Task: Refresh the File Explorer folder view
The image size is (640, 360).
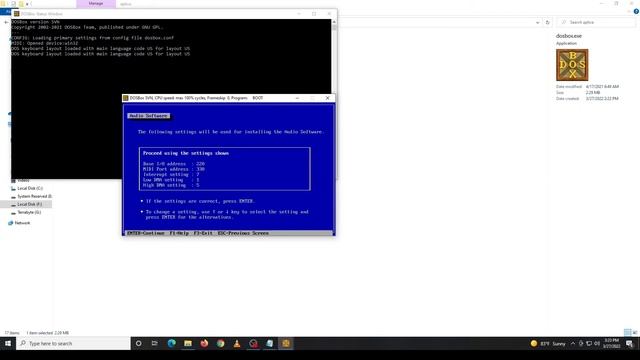Action: tap(548, 22)
